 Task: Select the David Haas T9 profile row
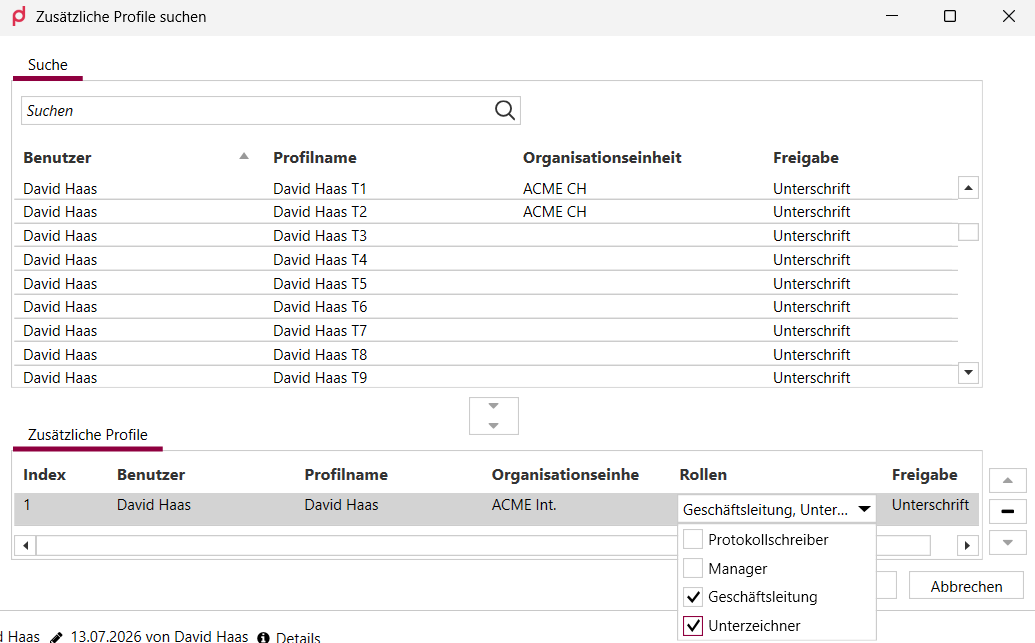coord(486,377)
